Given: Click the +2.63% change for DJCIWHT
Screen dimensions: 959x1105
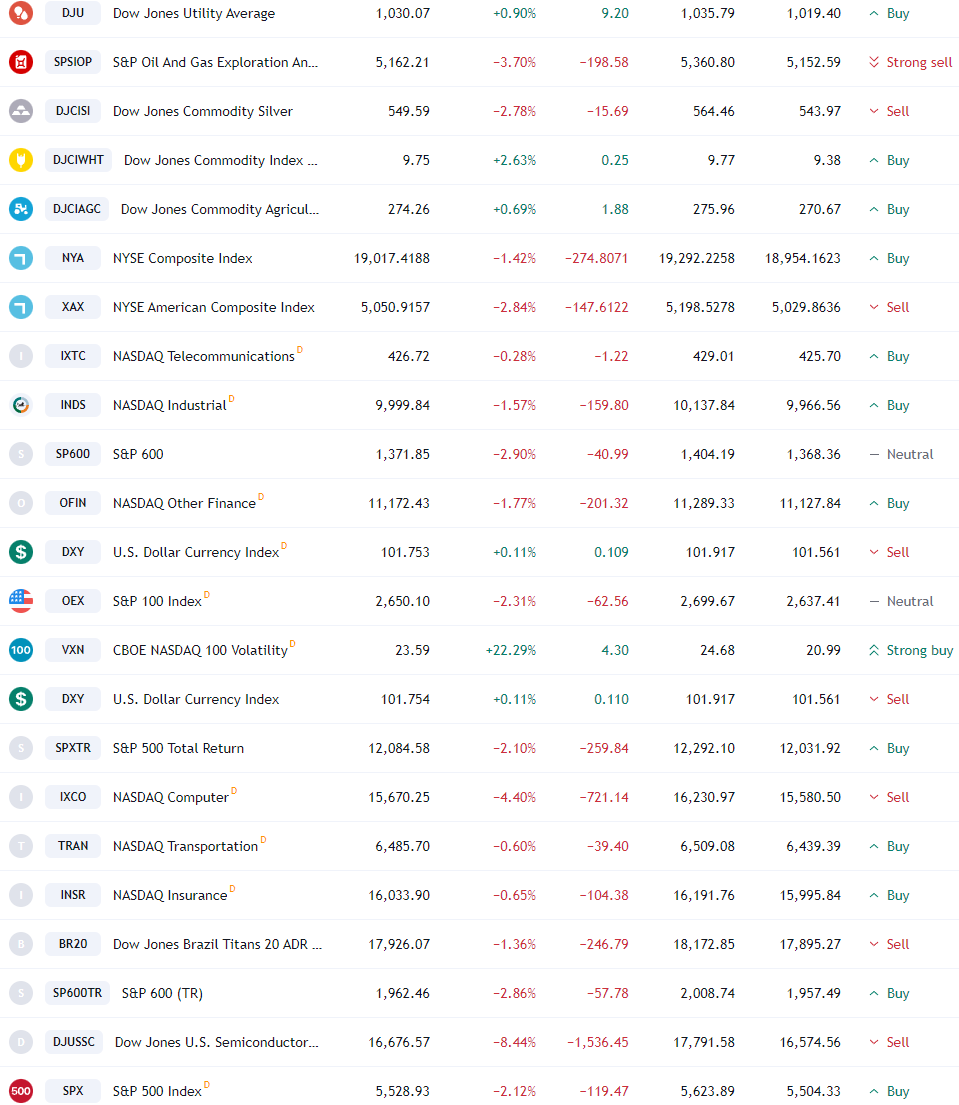Looking at the screenshot, I should [514, 160].
